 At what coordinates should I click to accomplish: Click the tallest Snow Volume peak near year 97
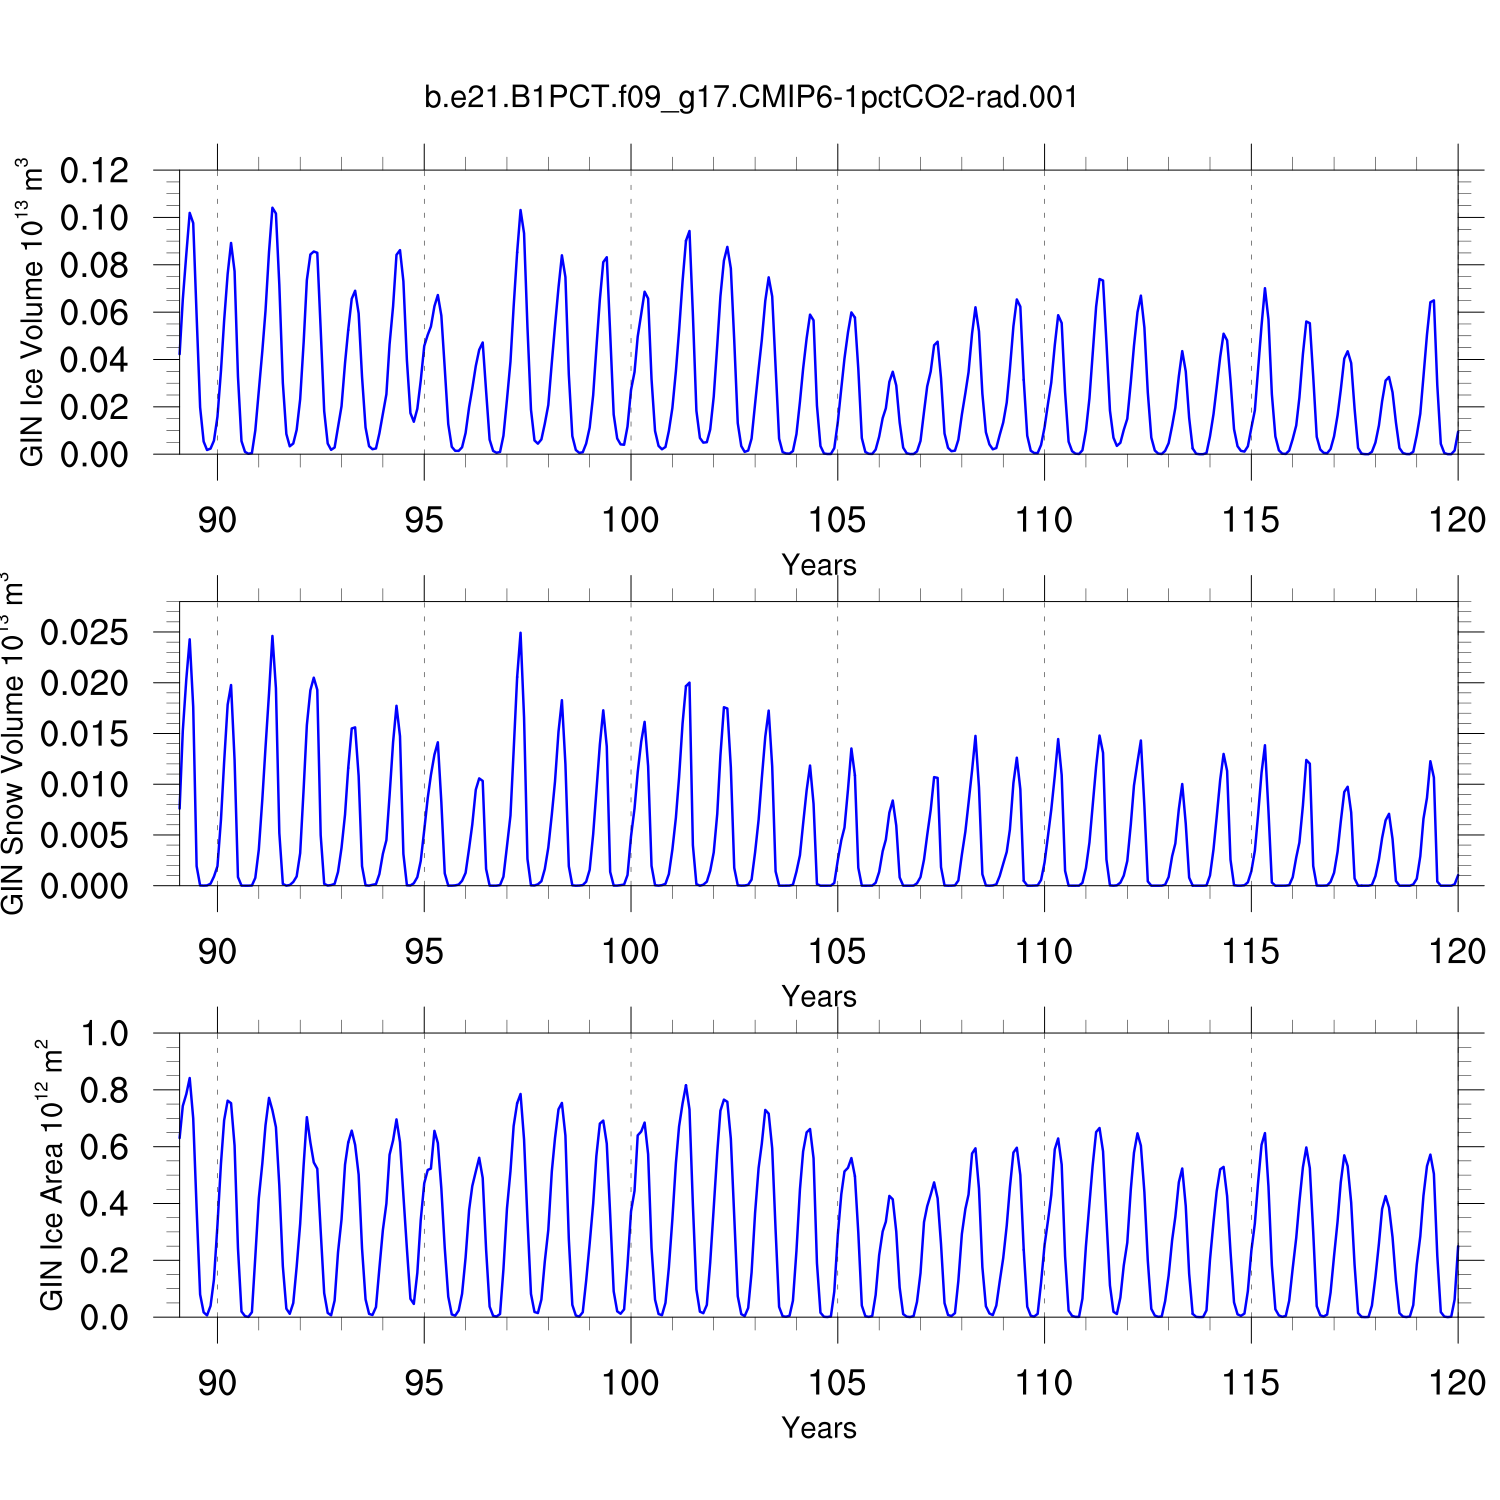tap(520, 634)
